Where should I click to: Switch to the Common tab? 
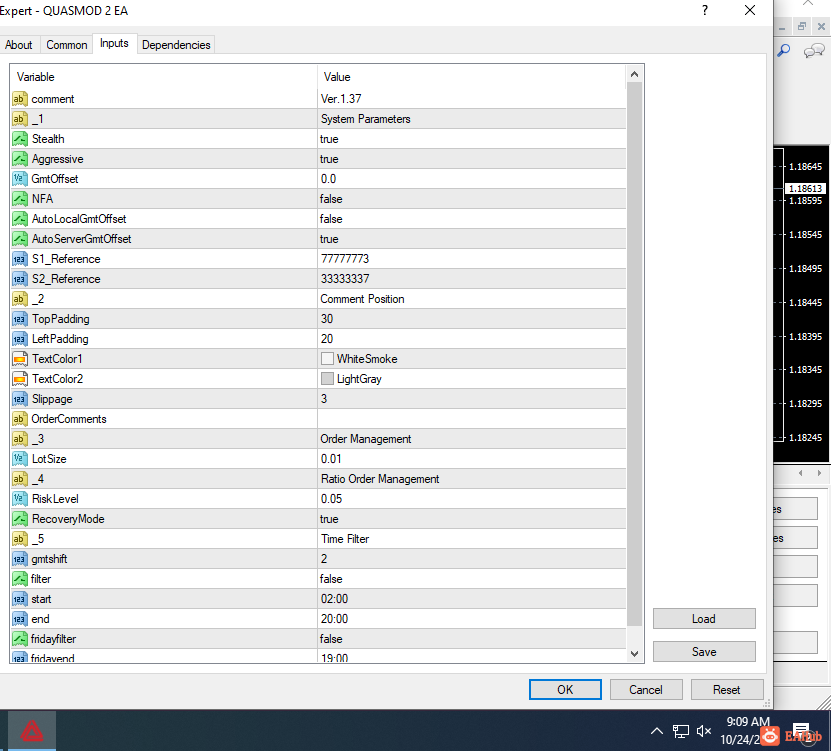point(67,45)
